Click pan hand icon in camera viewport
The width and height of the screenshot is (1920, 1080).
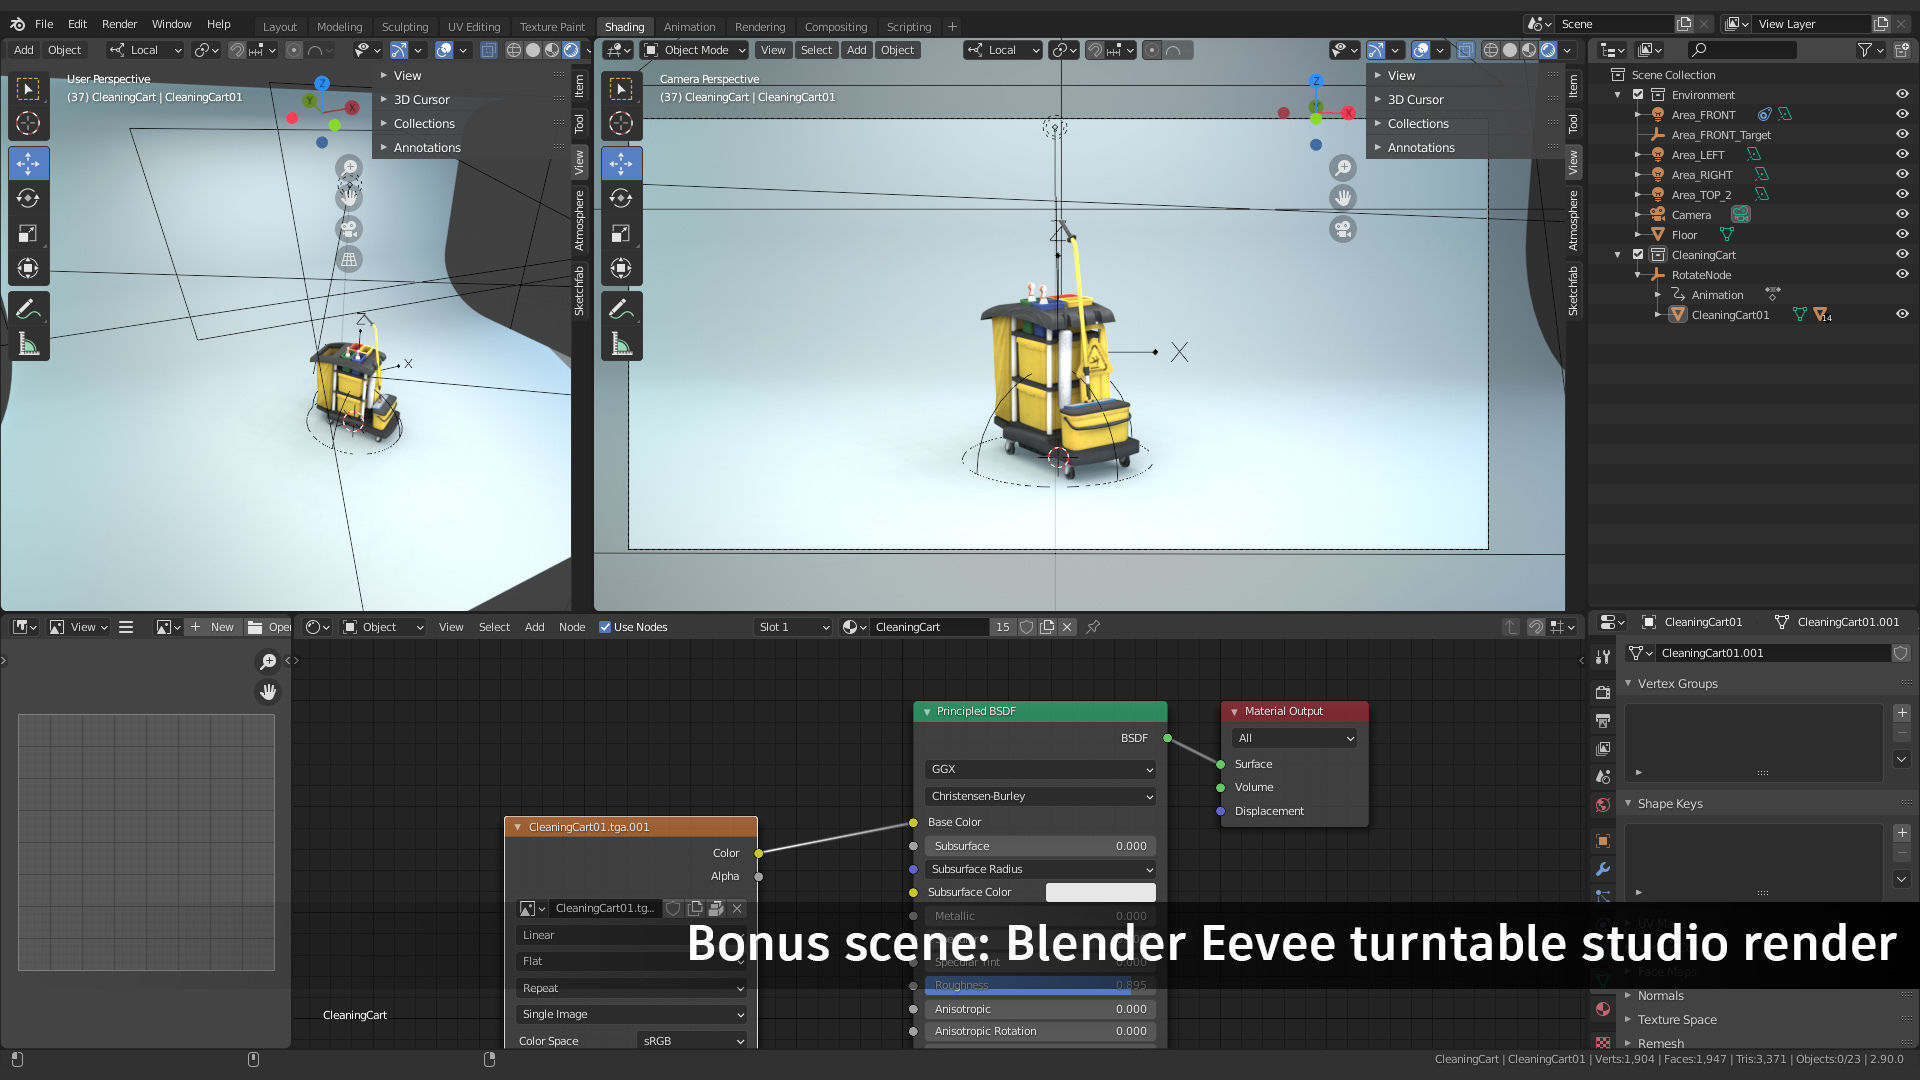(x=1343, y=198)
